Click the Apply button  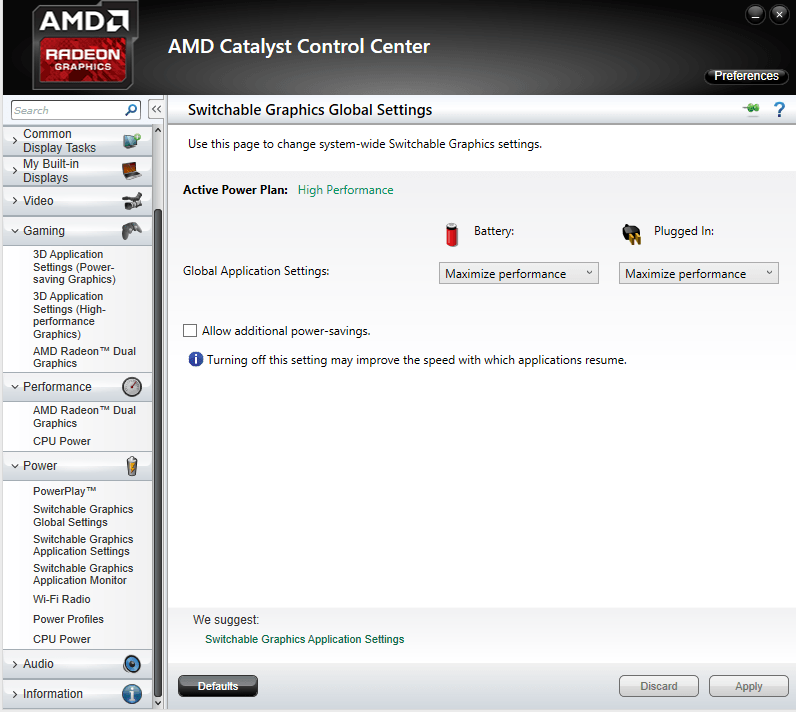coord(749,686)
